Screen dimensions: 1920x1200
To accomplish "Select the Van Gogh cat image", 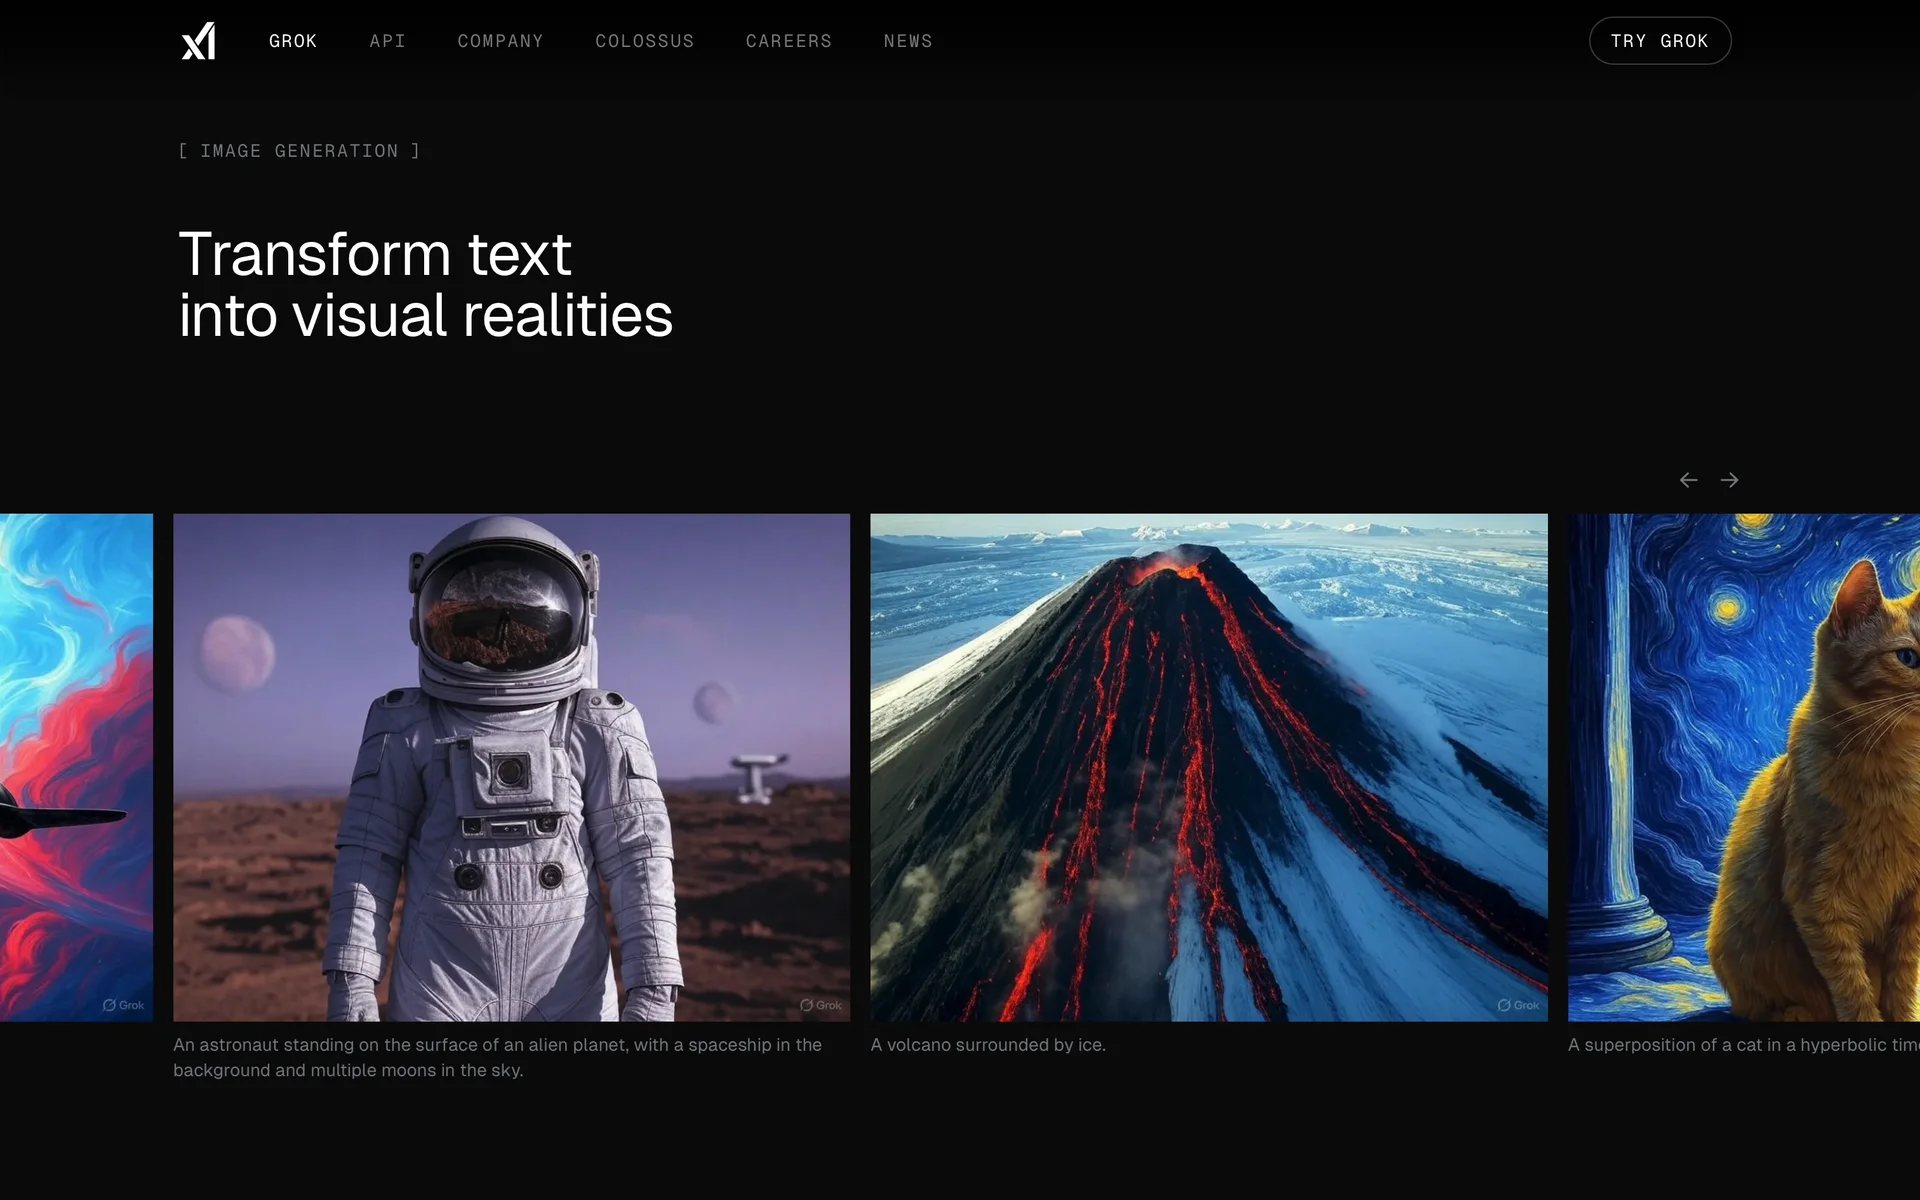I will (x=1743, y=767).
